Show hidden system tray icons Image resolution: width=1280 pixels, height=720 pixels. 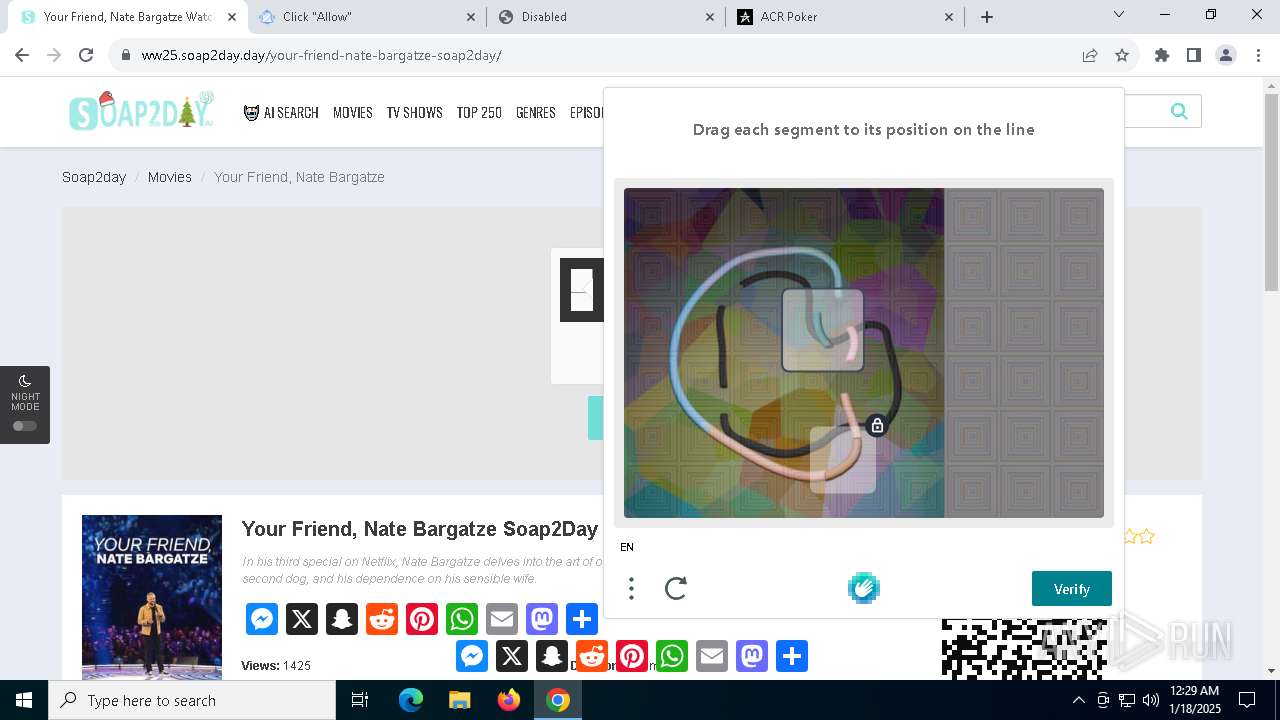1078,700
